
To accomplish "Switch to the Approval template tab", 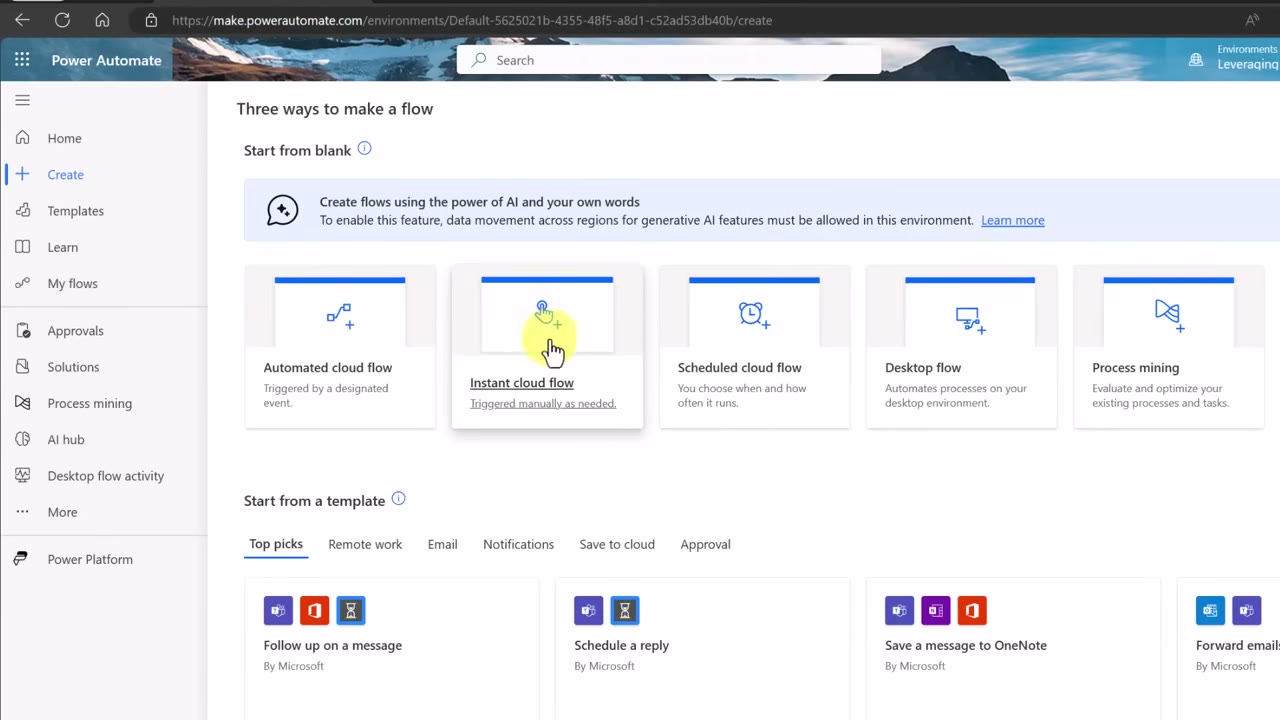I will click(705, 544).
